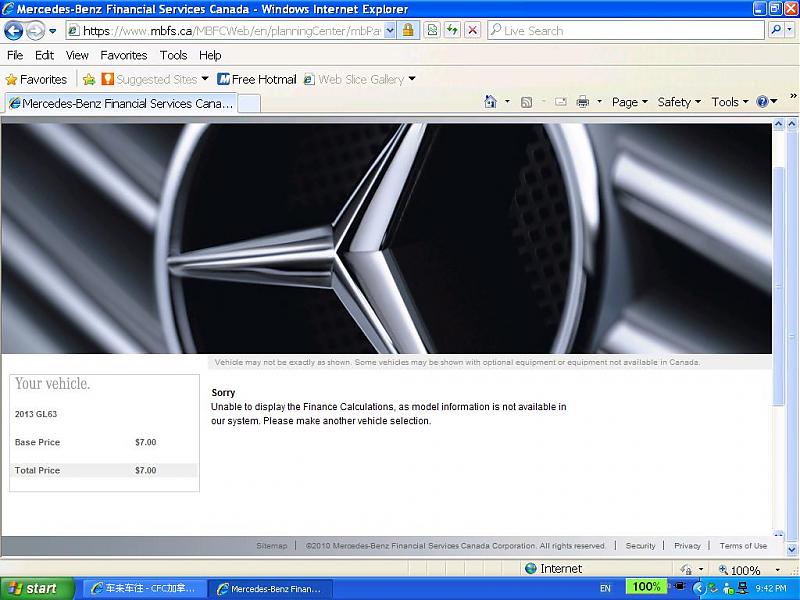Open the Tools command bar menu
The height and width of the screenshot is (600, 800).
[x=730, y=102]
